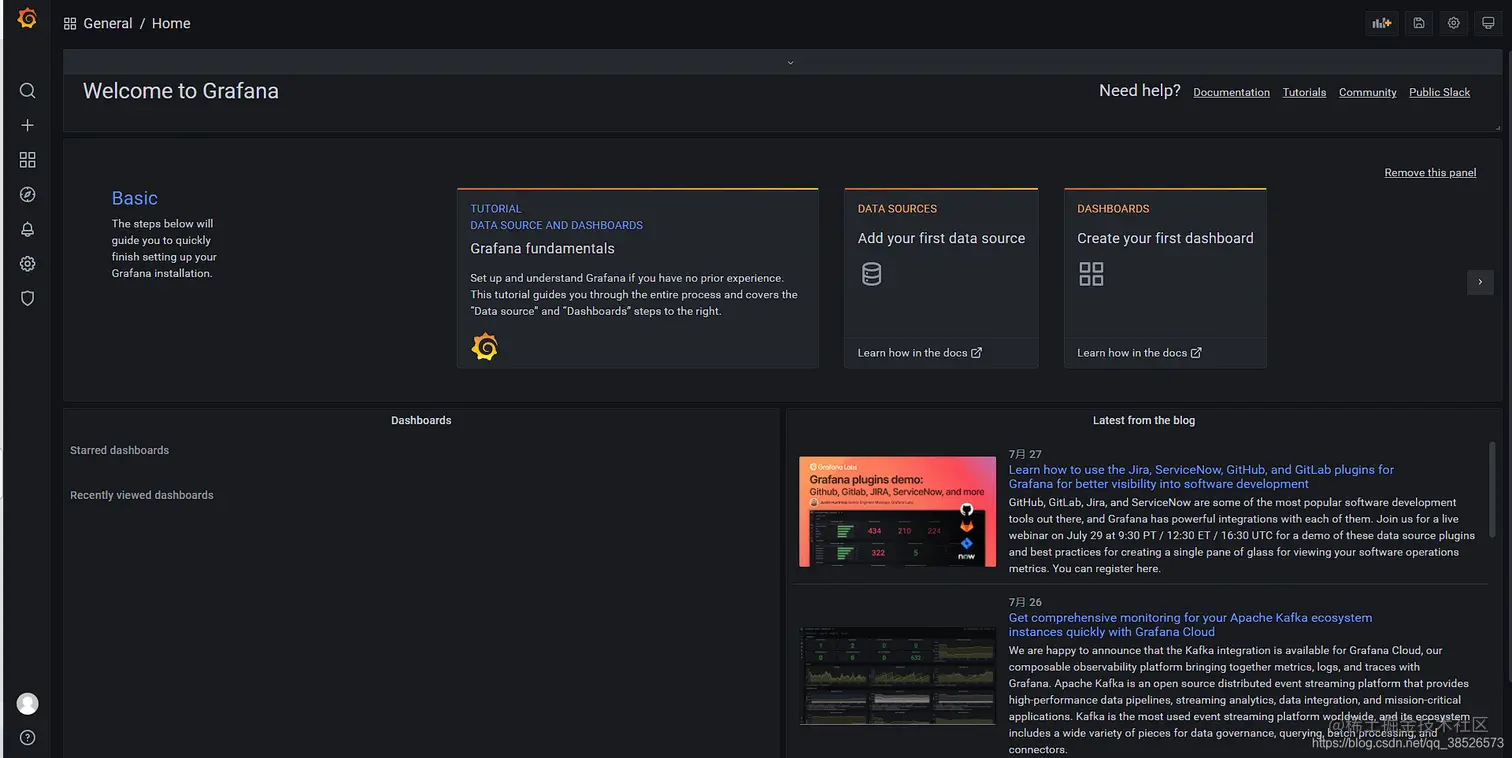Open Dashboard settings gear in top bar
This screenshot has height=758, width=1512.
click(1454, 23)
